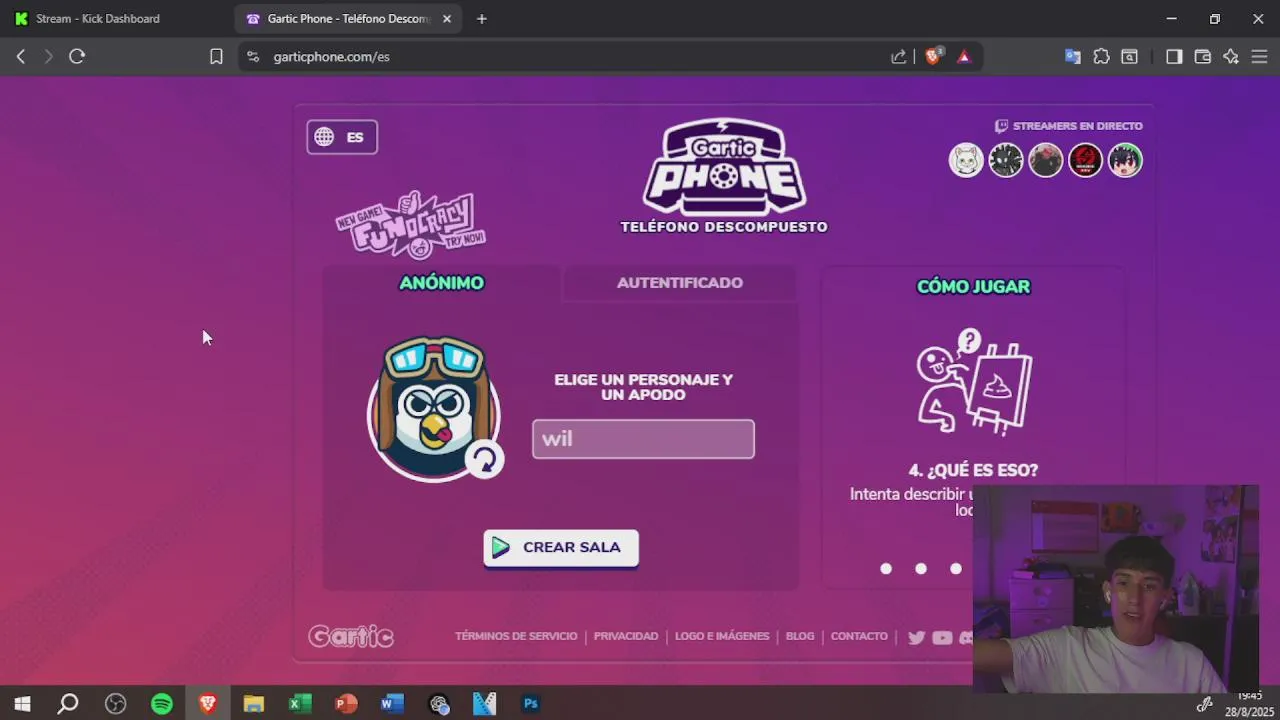This screenshot has height=720, width=1280.
Task: Open the extensions puzzle menu
Action: click(1101, 57)
